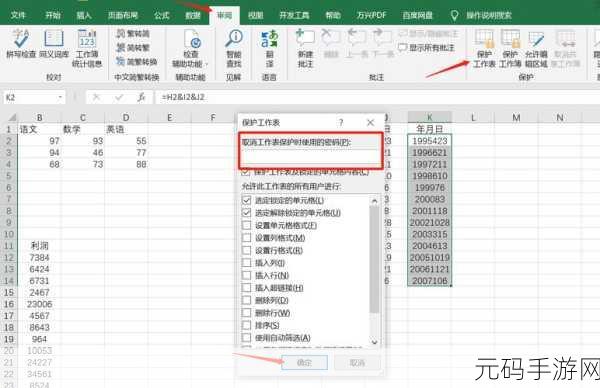600x388 pixels.
Task: Close the 保护工作表 dialog
Action: [x=370, y=122]
